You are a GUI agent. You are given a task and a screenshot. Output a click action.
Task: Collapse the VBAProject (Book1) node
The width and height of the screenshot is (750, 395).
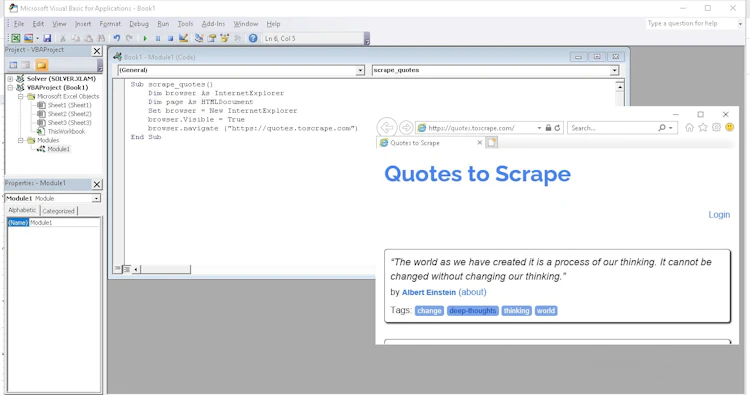coord(10,88)
